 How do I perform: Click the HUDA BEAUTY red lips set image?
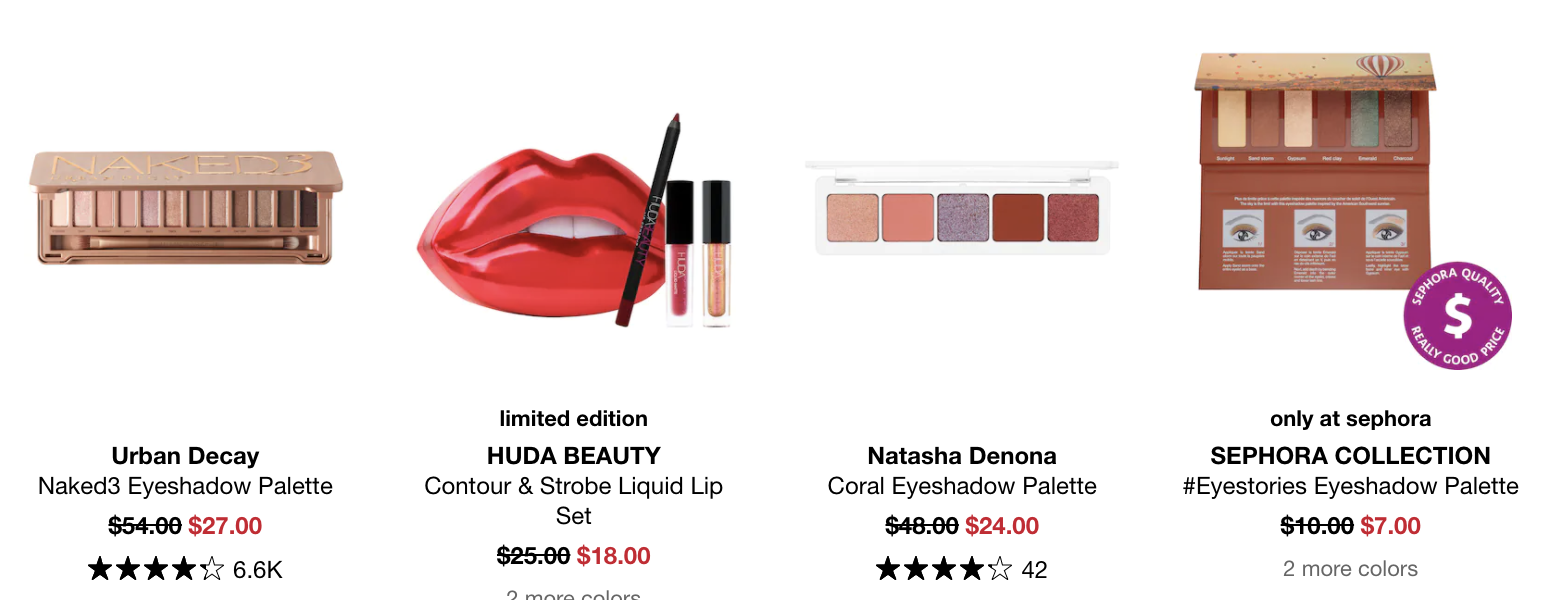point(574,222)
